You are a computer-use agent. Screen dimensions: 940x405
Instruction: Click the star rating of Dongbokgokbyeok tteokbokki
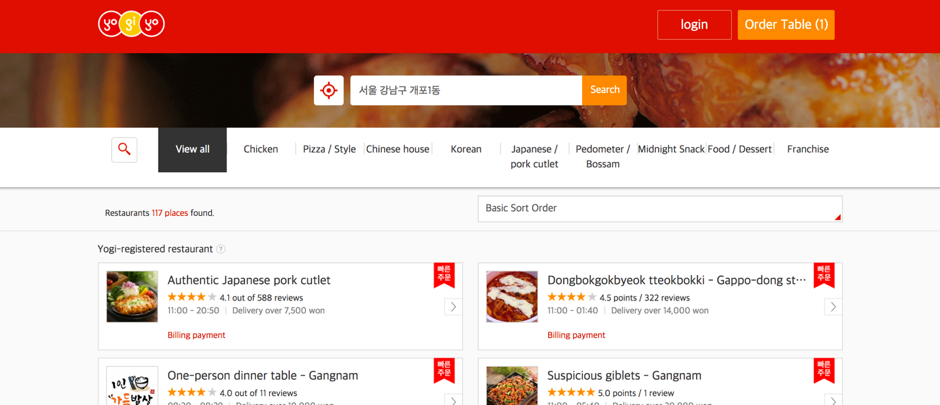tap(572, 297)
